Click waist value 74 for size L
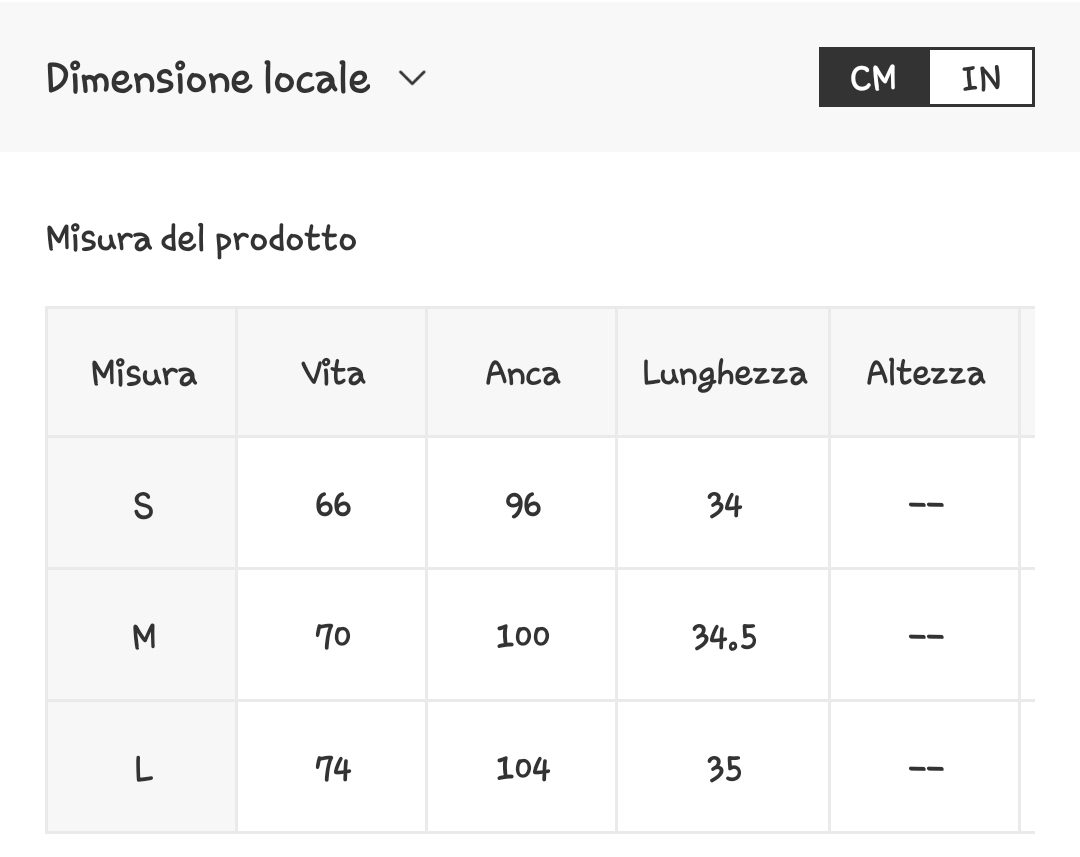 (333, 768)
